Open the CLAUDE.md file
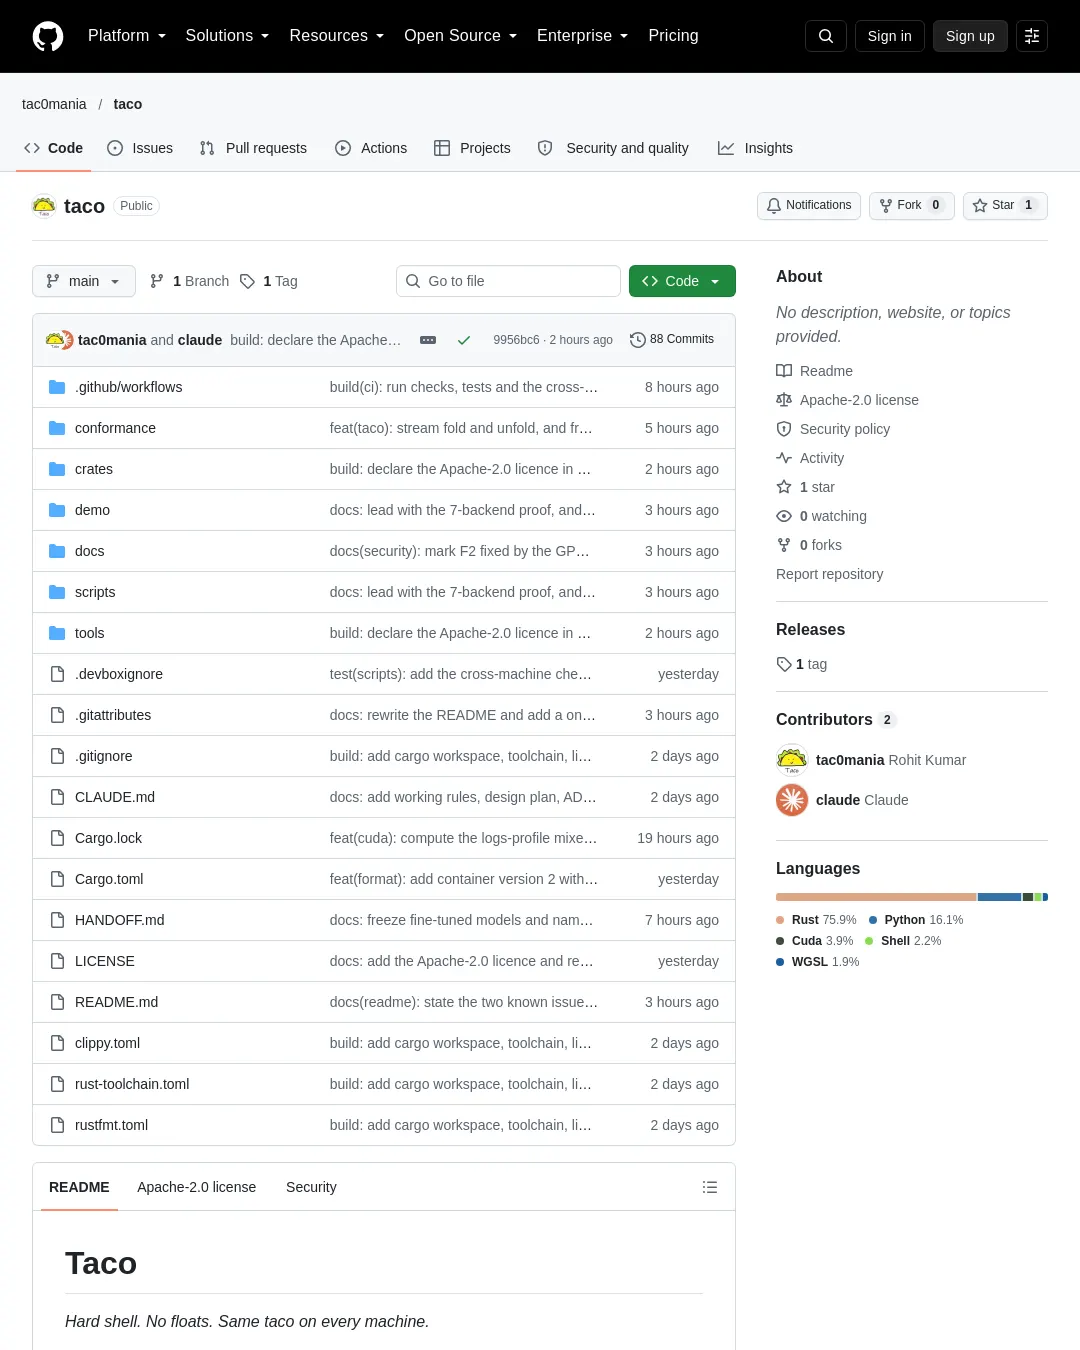The image size is (1080, 1350). click(115, 797)
